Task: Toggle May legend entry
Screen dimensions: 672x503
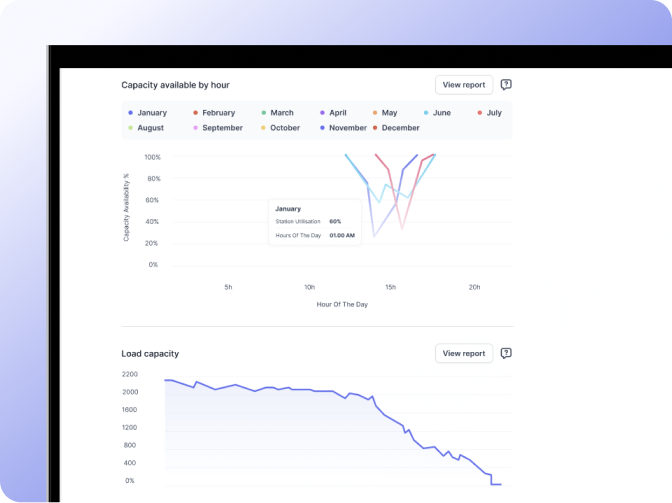Action: (385, 113)
